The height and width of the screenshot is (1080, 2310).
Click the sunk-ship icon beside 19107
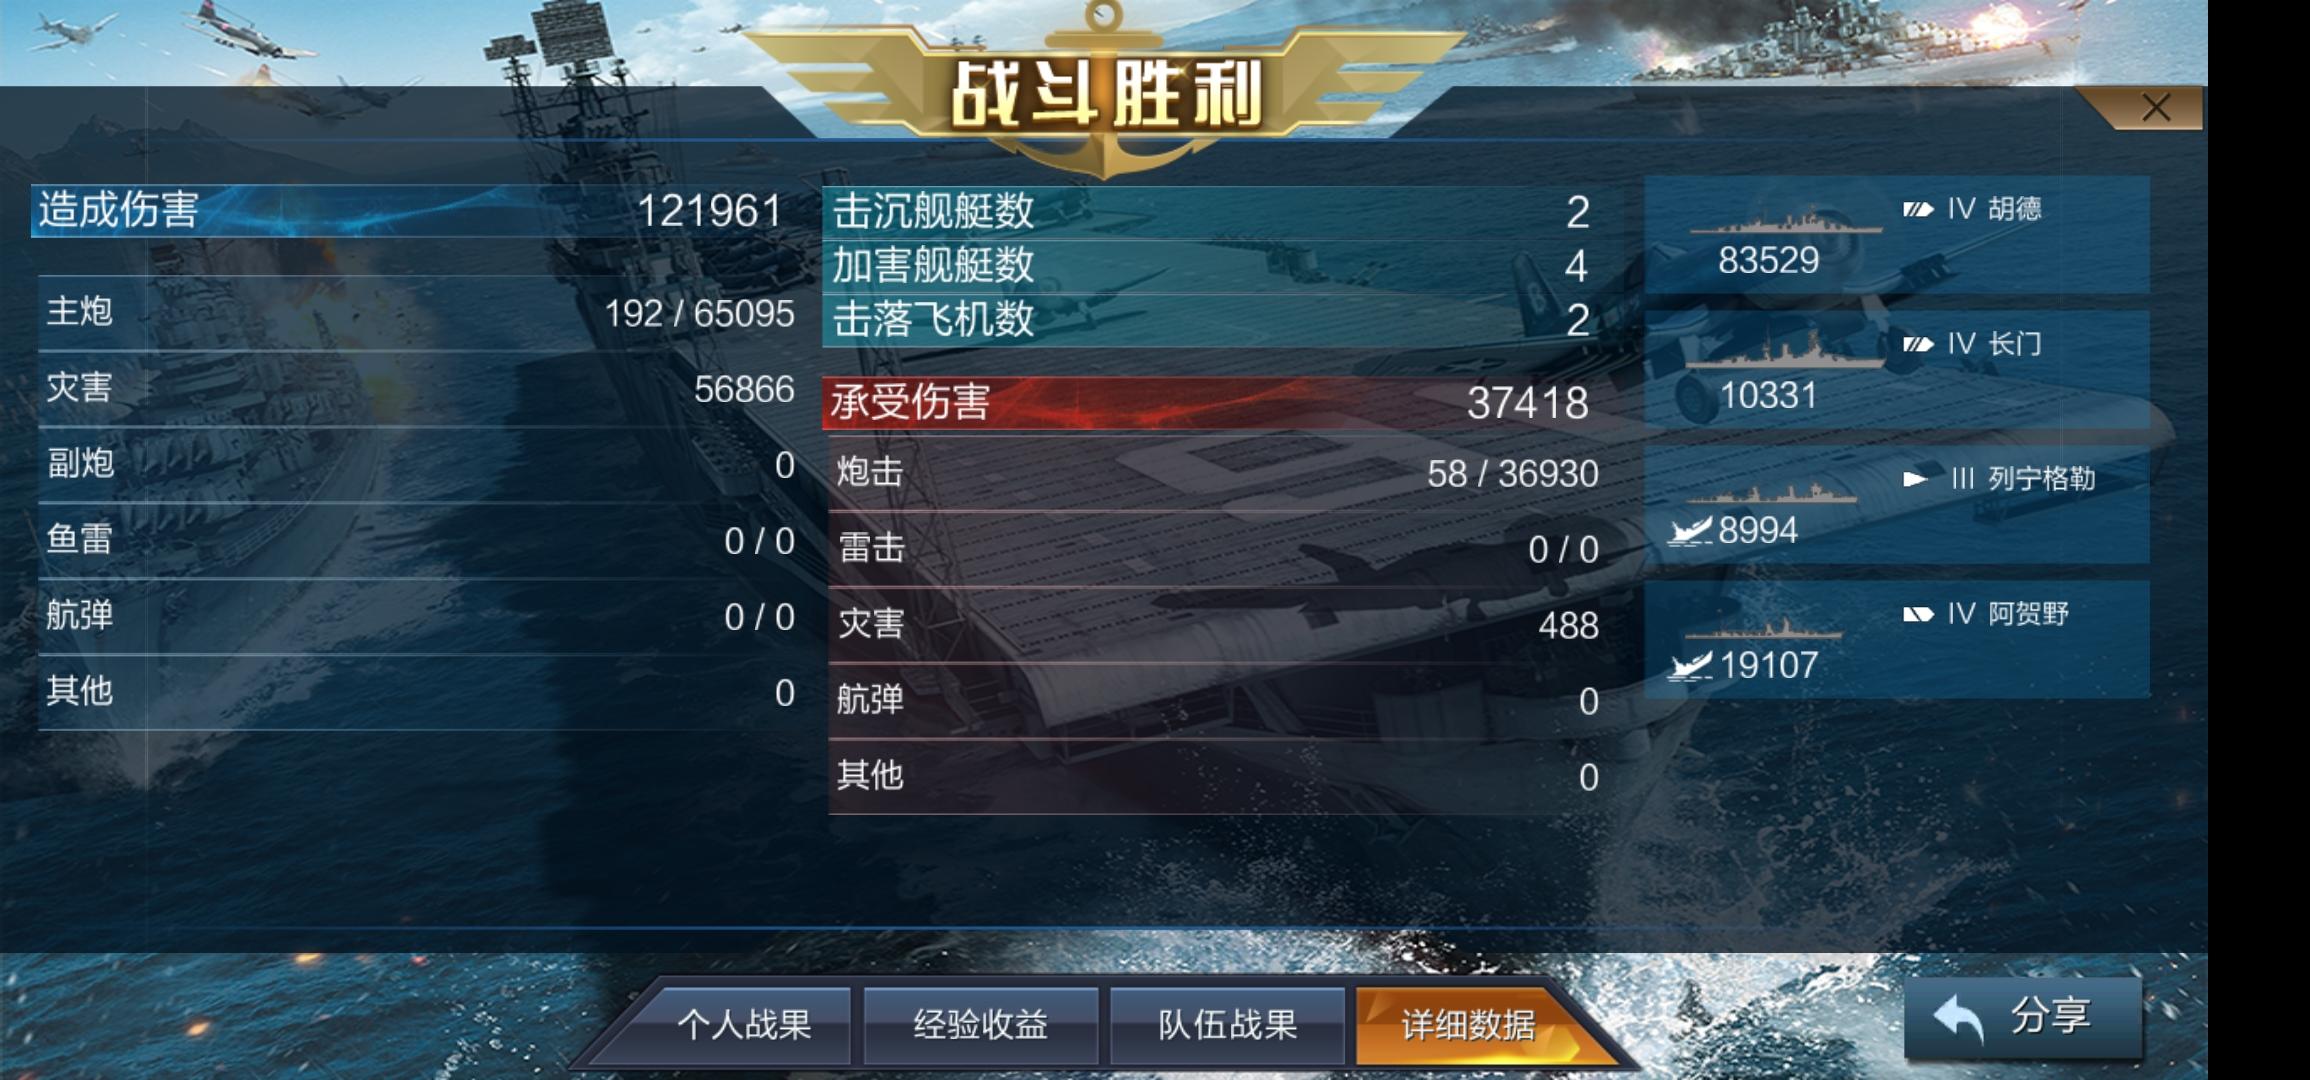tap(1690, 666)
